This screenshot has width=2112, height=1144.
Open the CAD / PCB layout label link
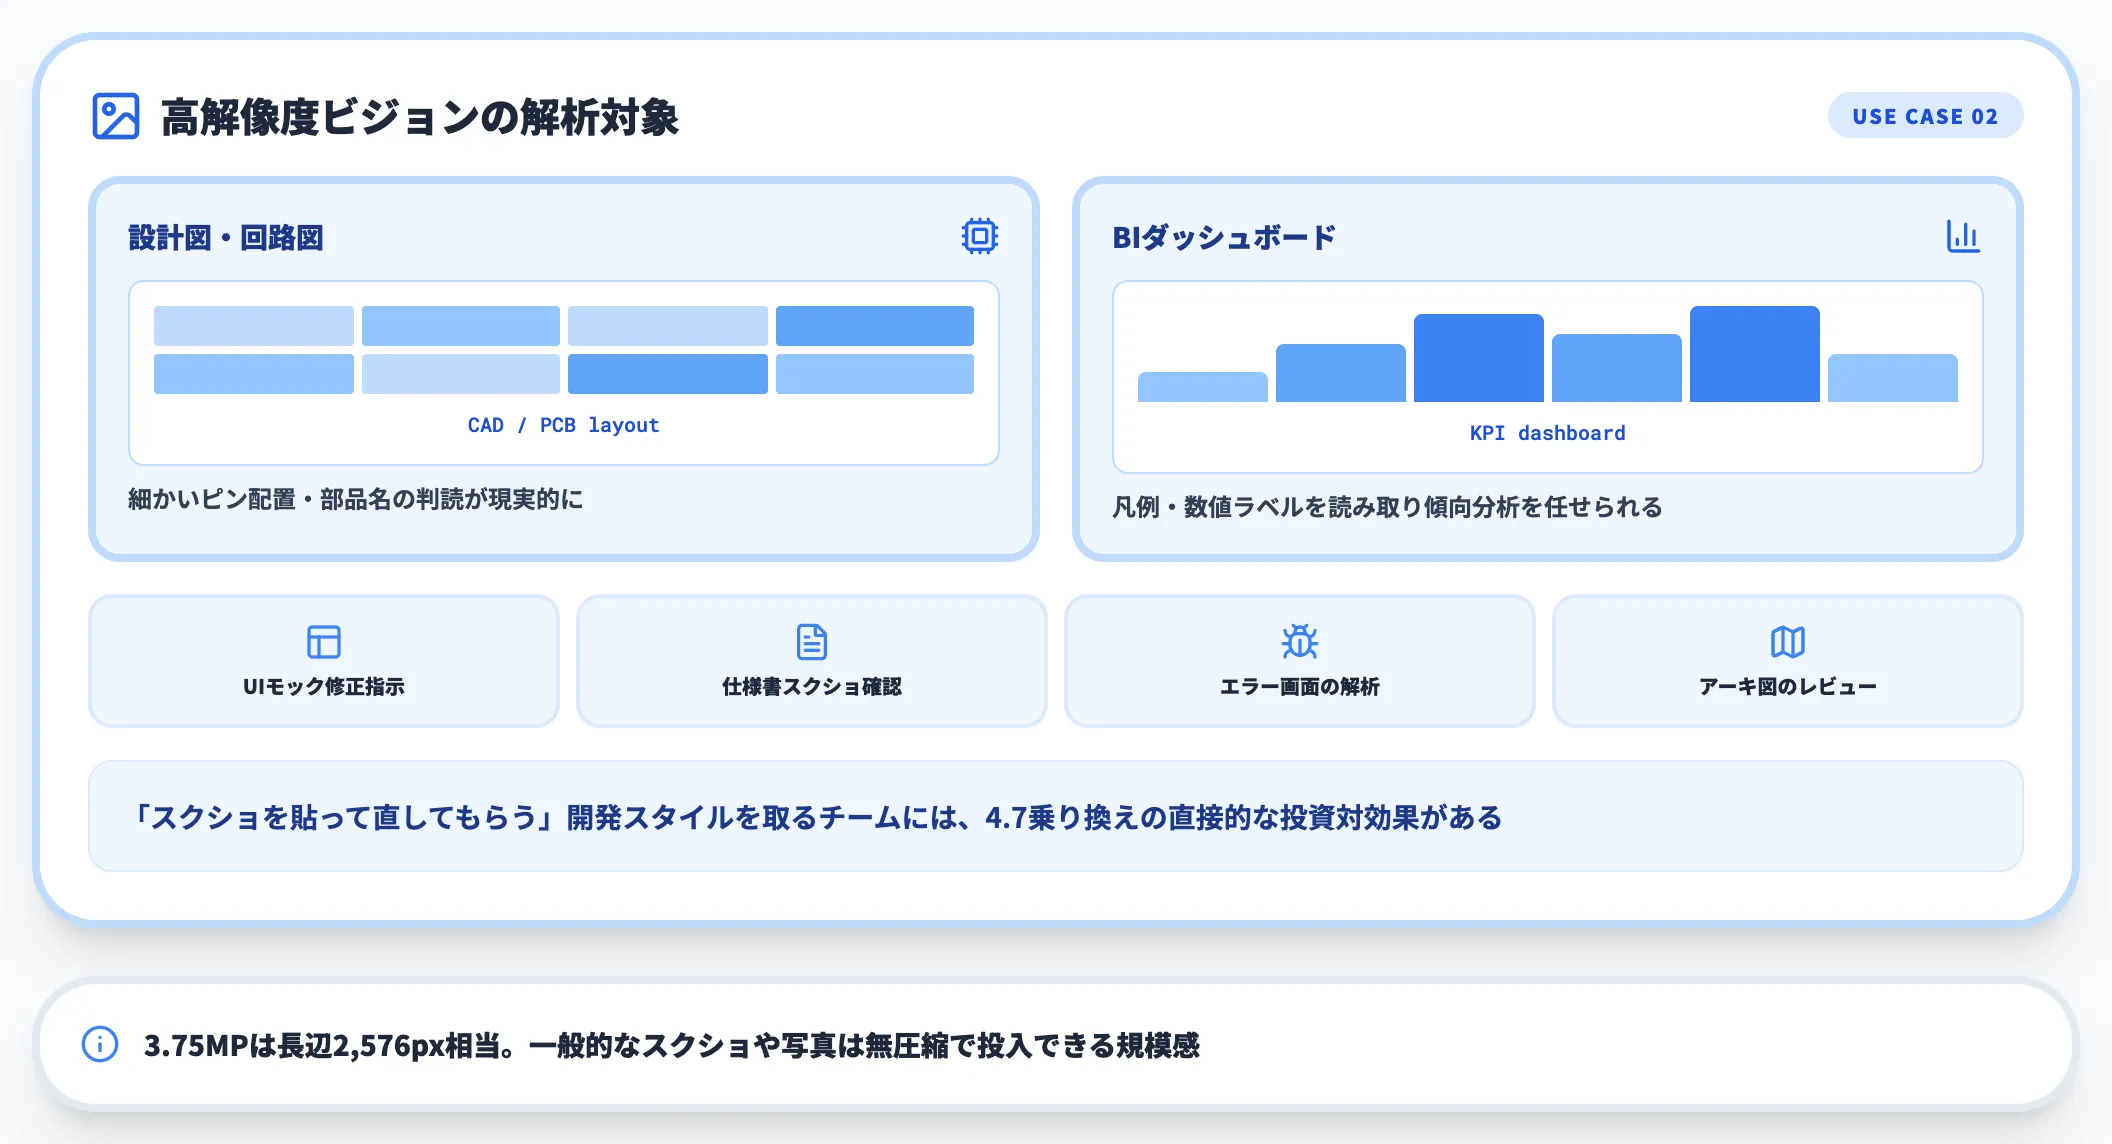coord(563,424)
